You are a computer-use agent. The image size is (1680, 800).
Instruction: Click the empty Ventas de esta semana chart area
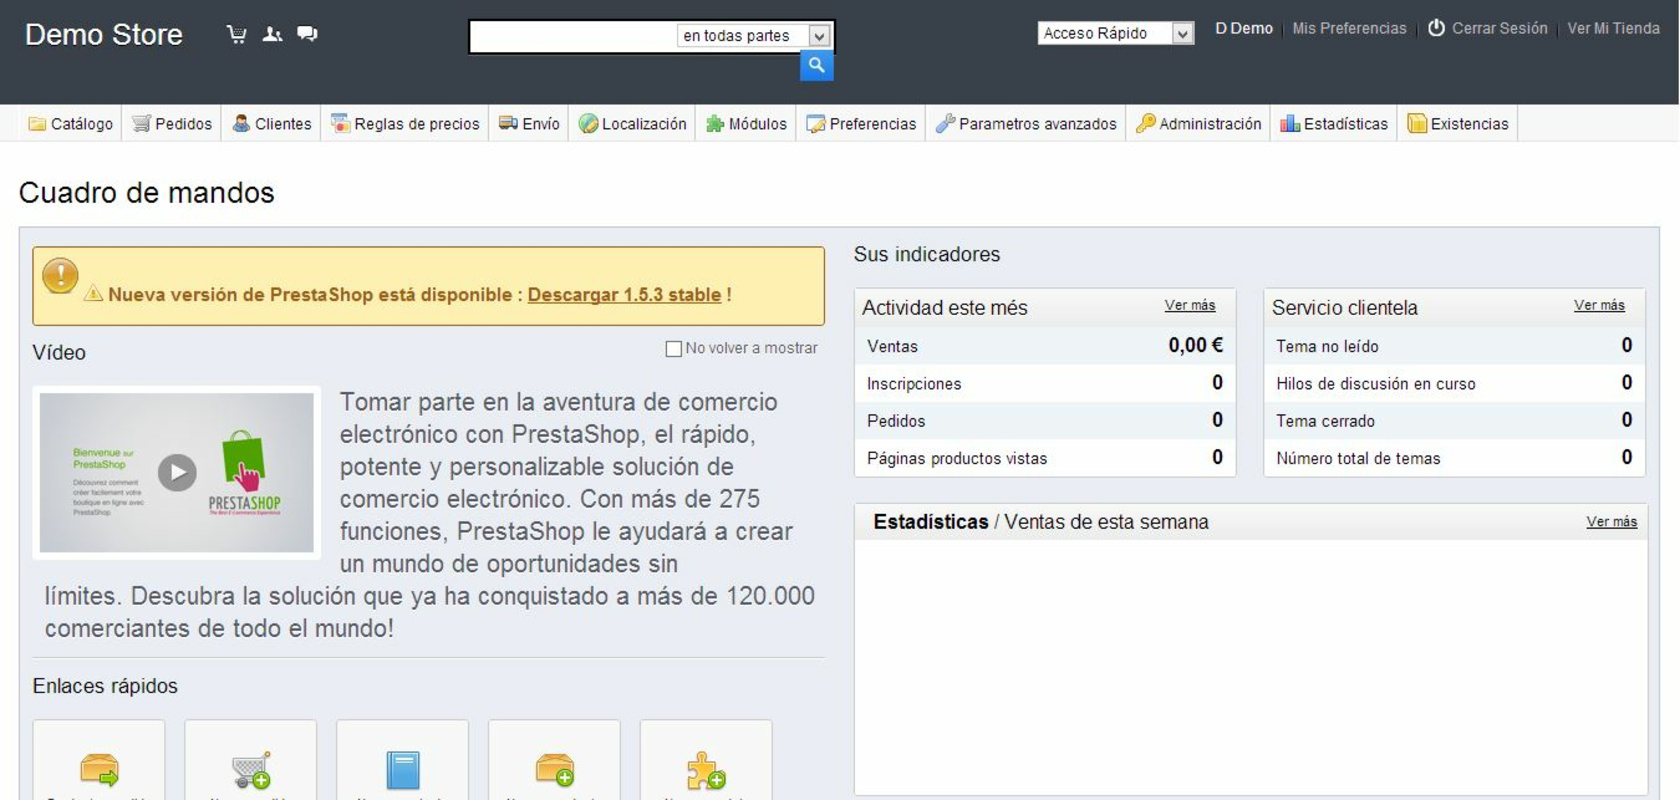click(x=1250, y=666)
